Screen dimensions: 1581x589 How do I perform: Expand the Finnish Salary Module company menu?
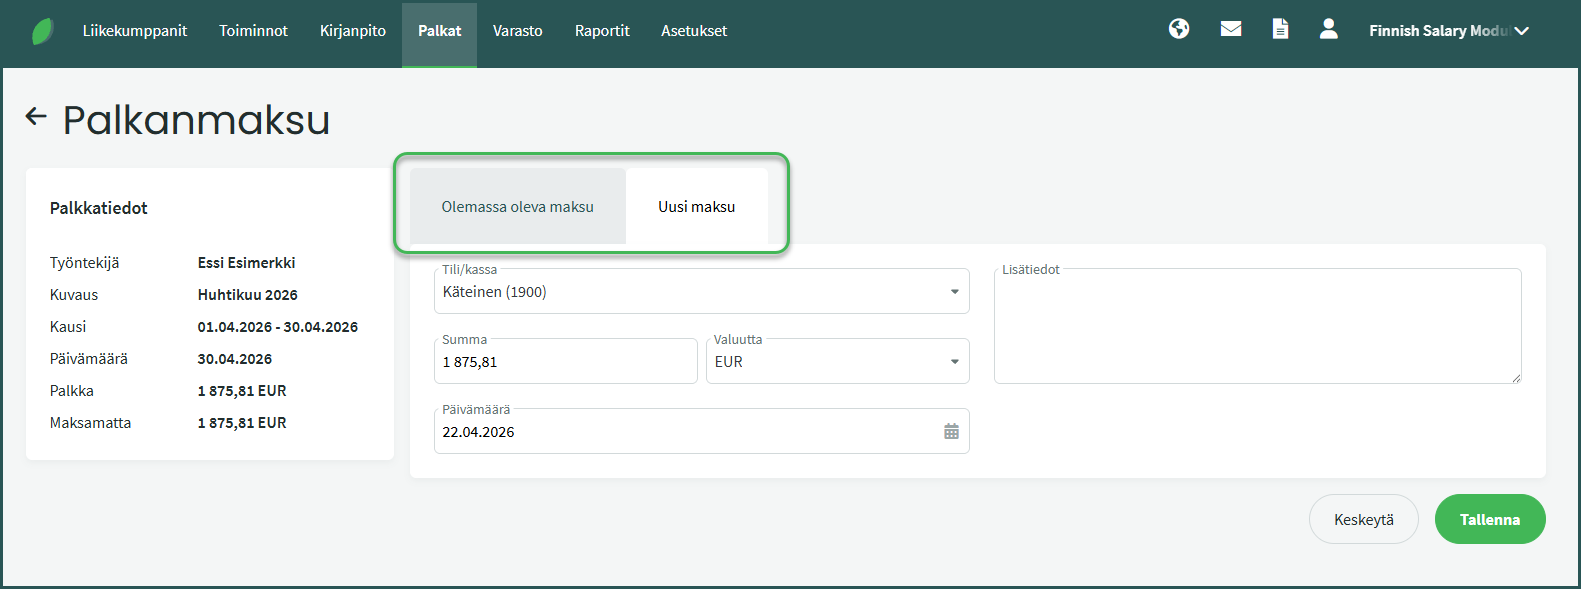[1448, 31]
